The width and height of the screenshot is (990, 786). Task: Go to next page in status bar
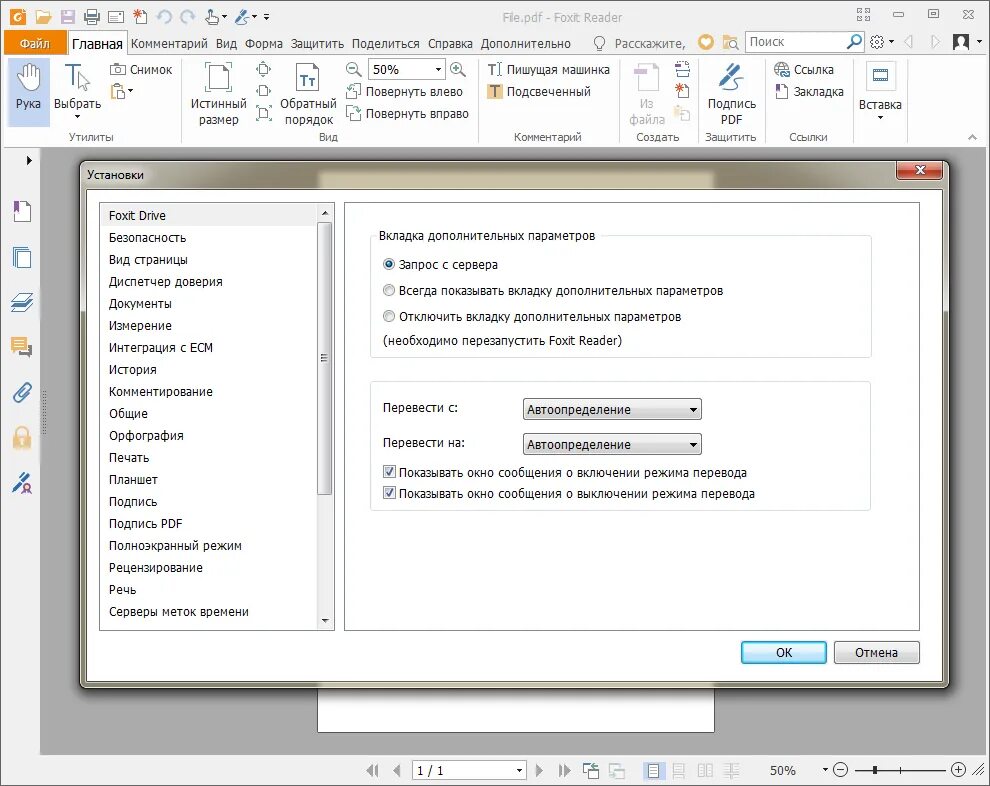(x=539, y=770)
